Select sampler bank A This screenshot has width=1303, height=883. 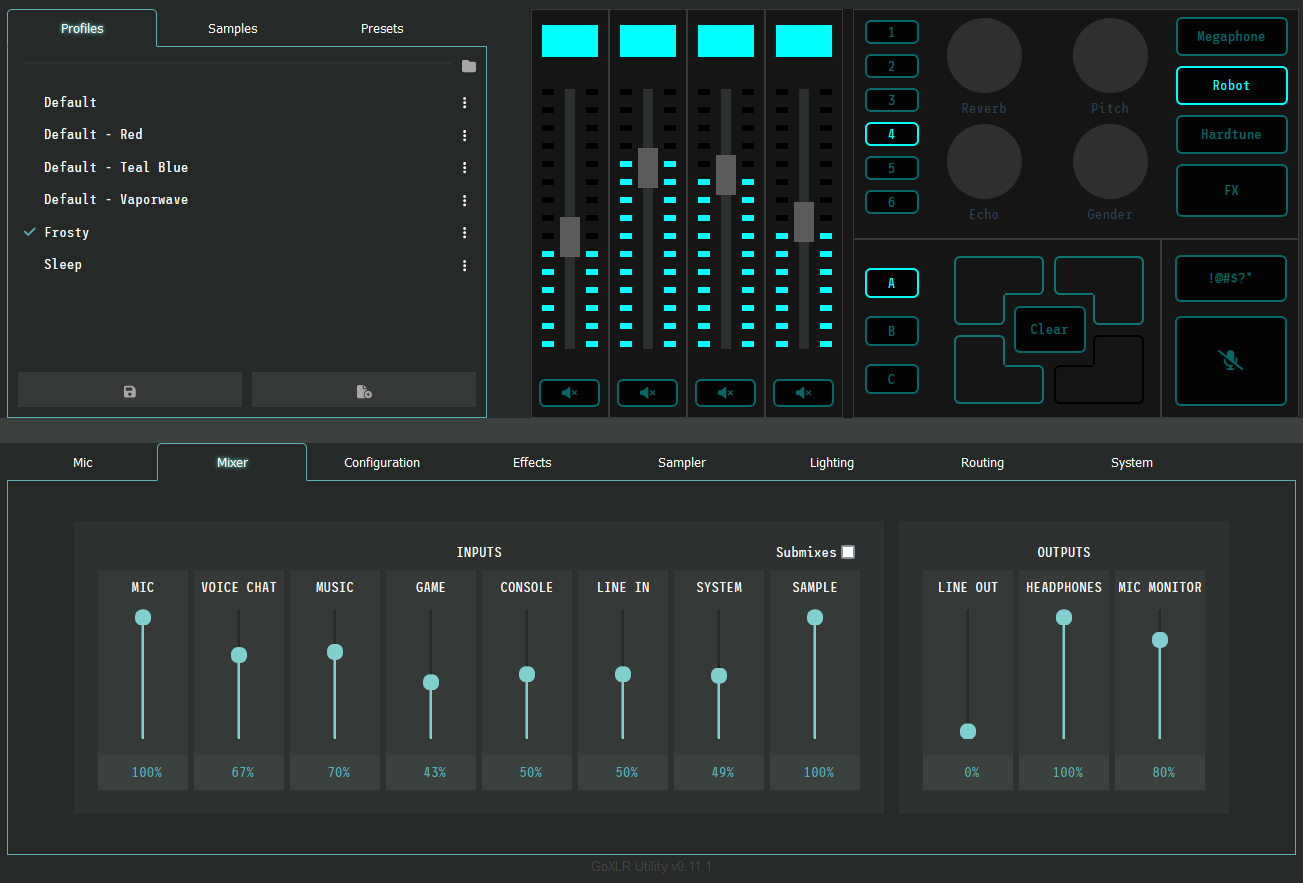pyautogui.click(x=892, y=283)
